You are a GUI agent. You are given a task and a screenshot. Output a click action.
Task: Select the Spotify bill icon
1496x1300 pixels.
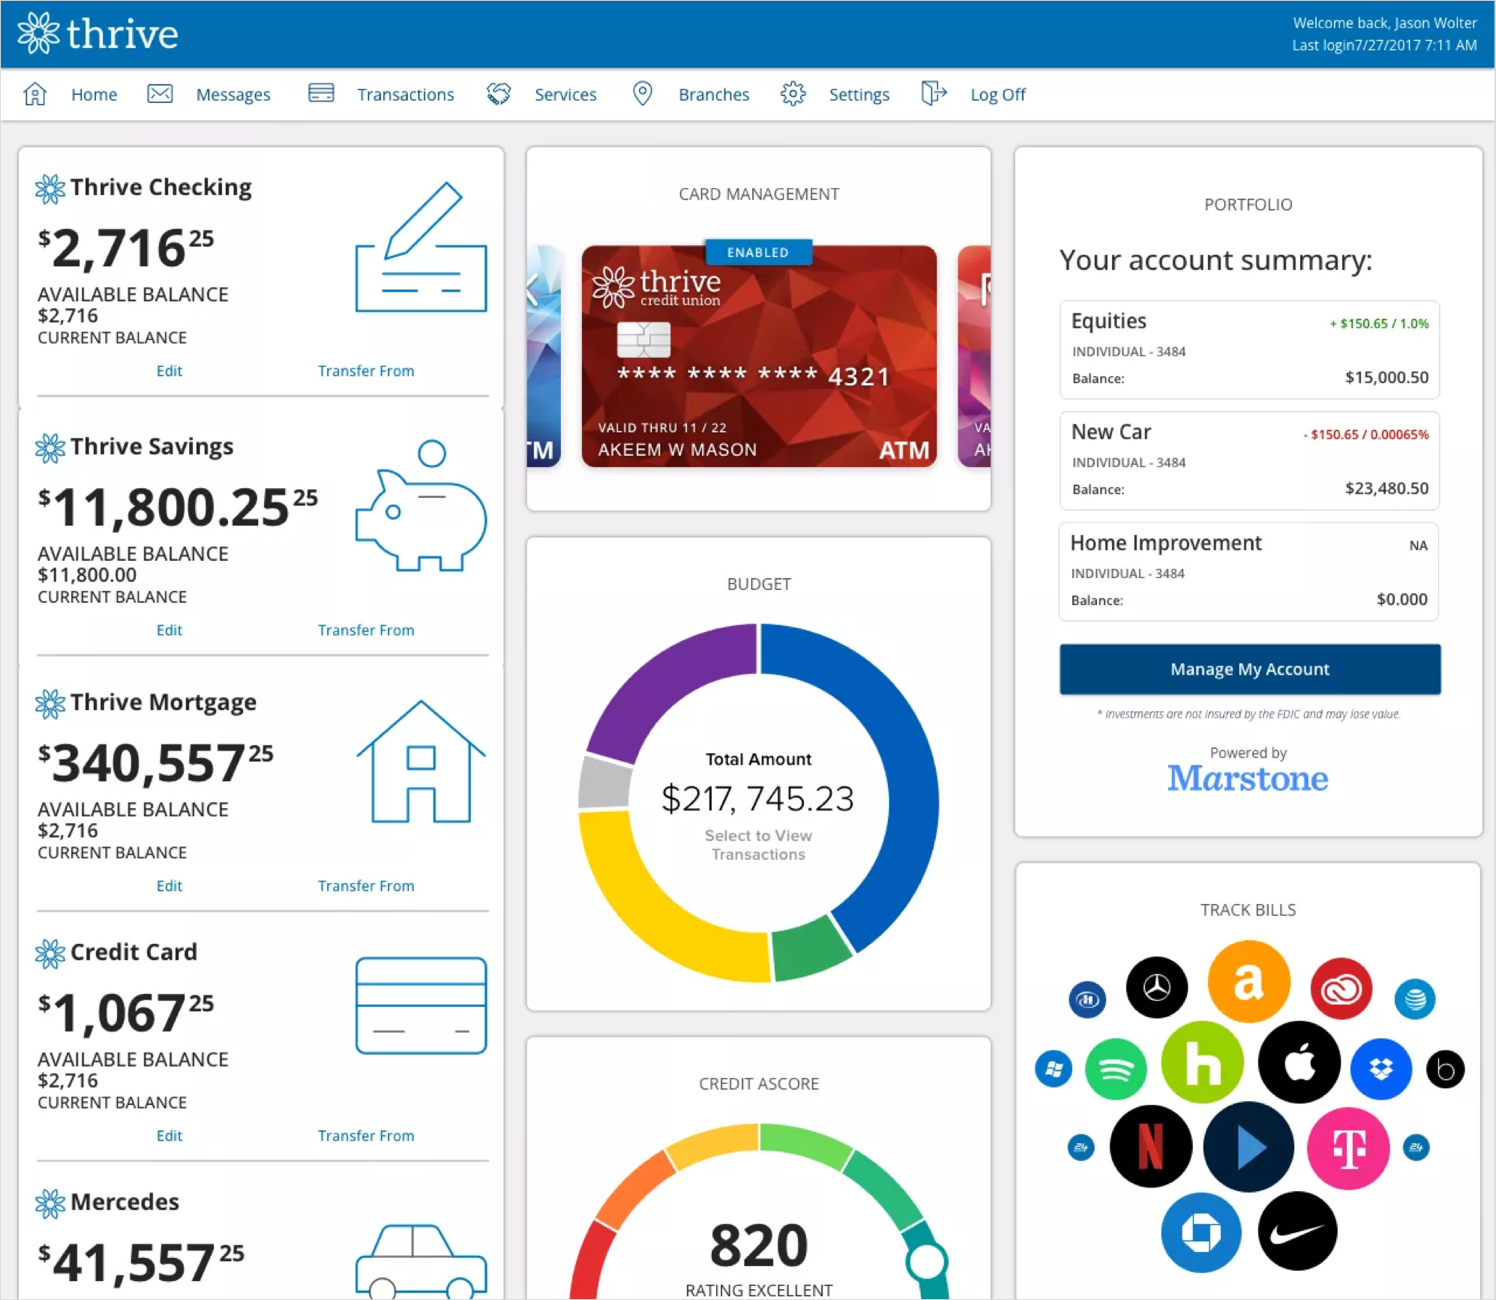(x=1116, y=1070)
